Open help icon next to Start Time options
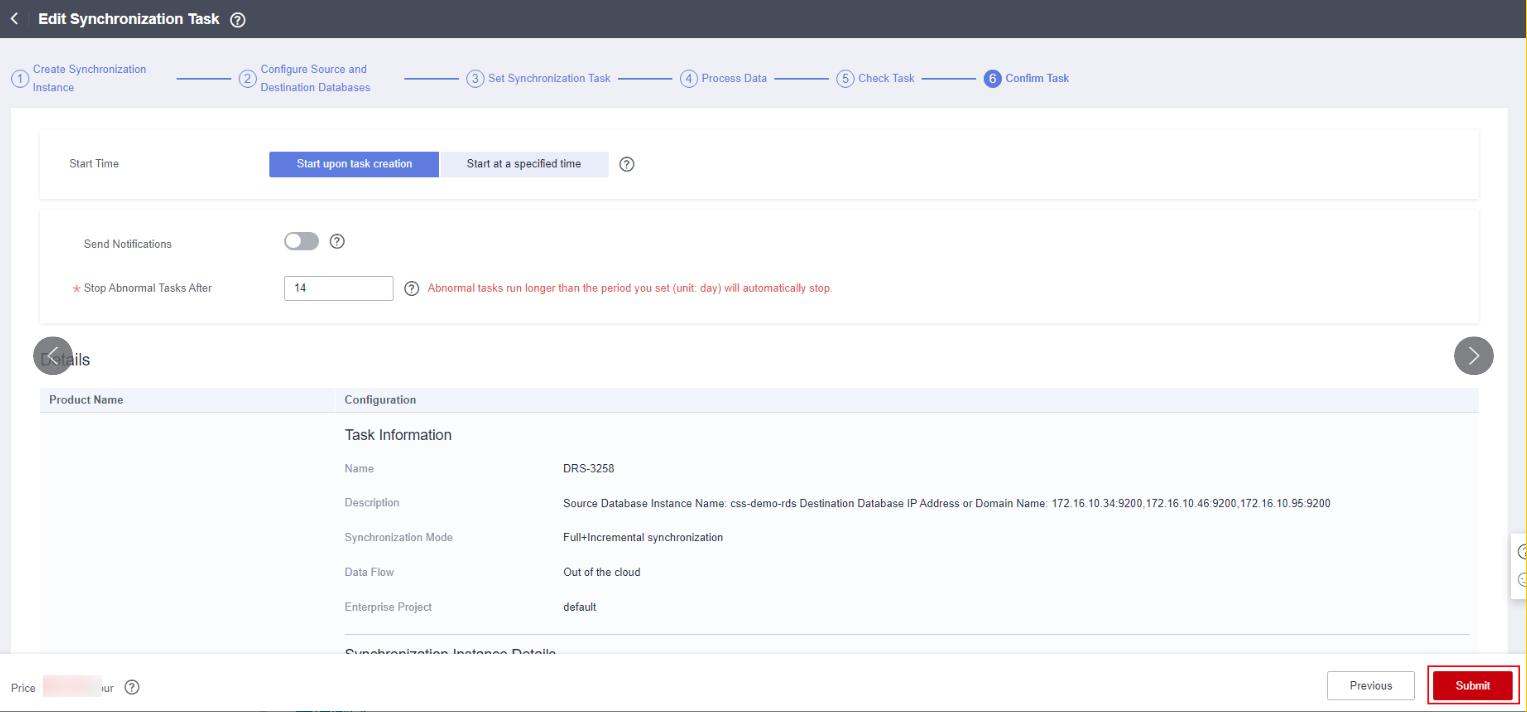The width and height of the screenshot is (1527, 712). 627,164
